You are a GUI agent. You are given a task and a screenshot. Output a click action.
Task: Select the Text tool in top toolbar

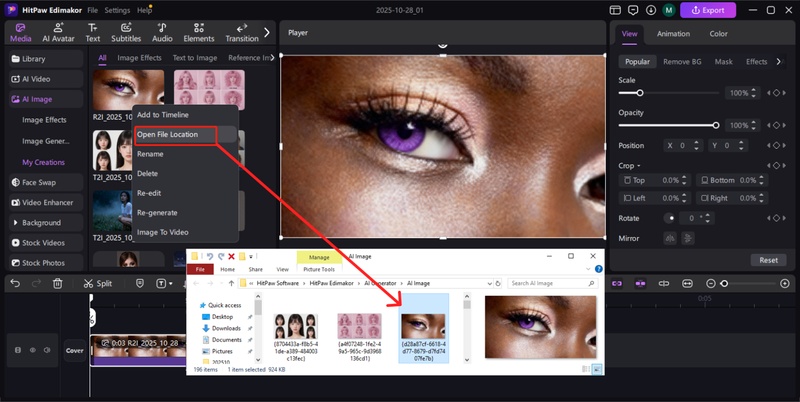tap(92, 33)
